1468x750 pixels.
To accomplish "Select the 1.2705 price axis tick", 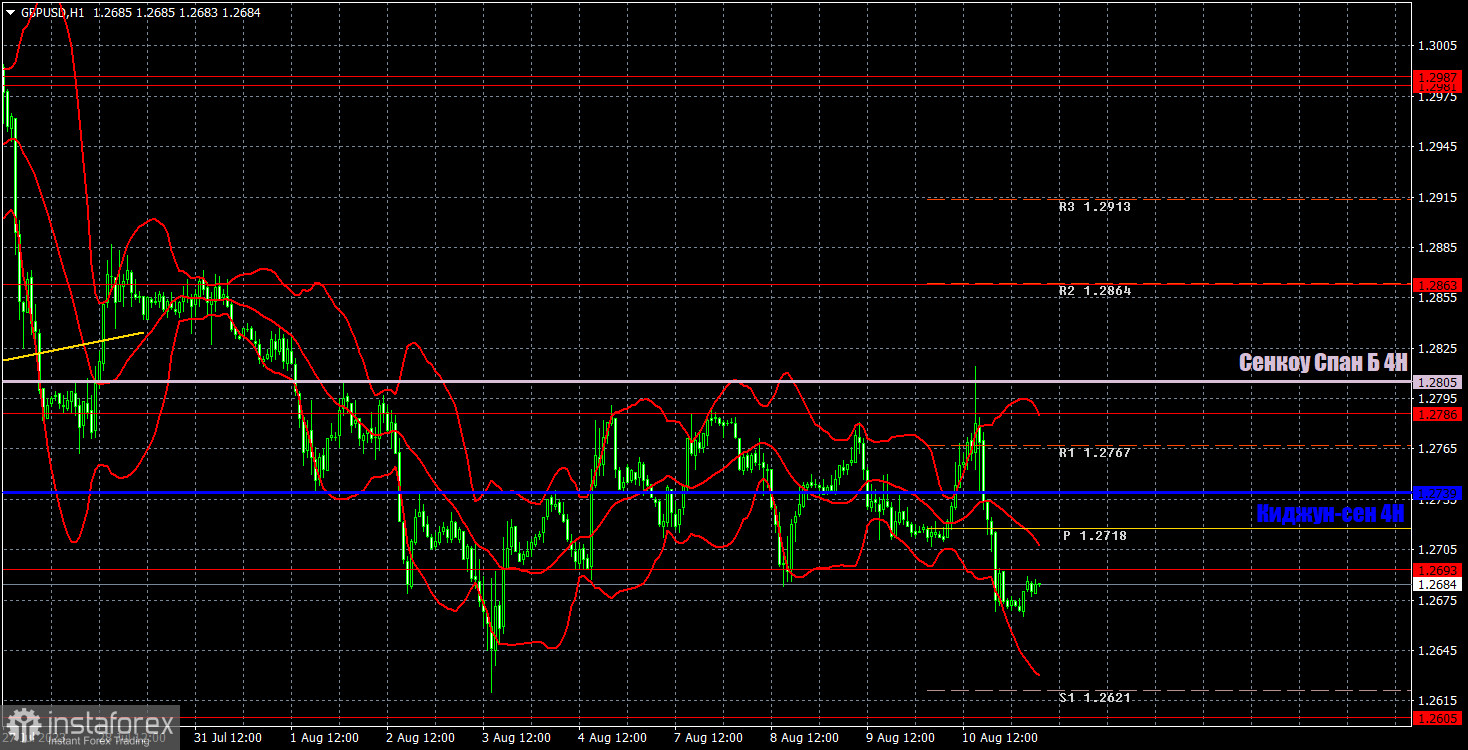I will [x=1436, y=551].
